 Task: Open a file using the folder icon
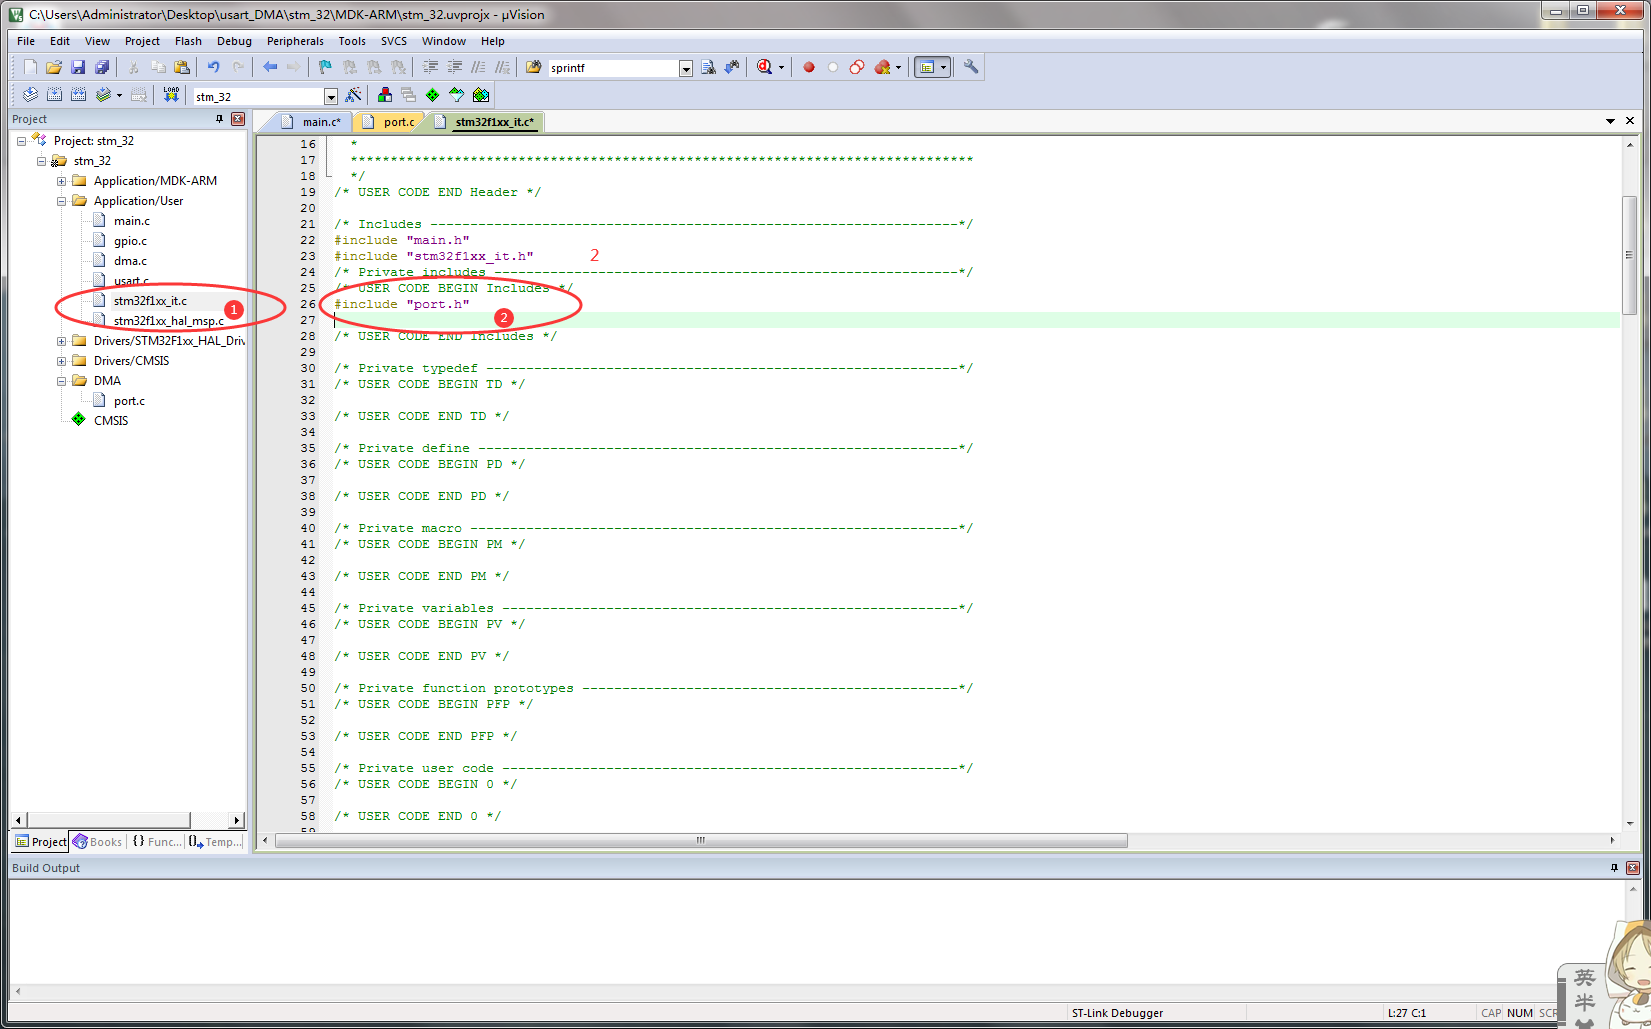(x=54, y=67)
